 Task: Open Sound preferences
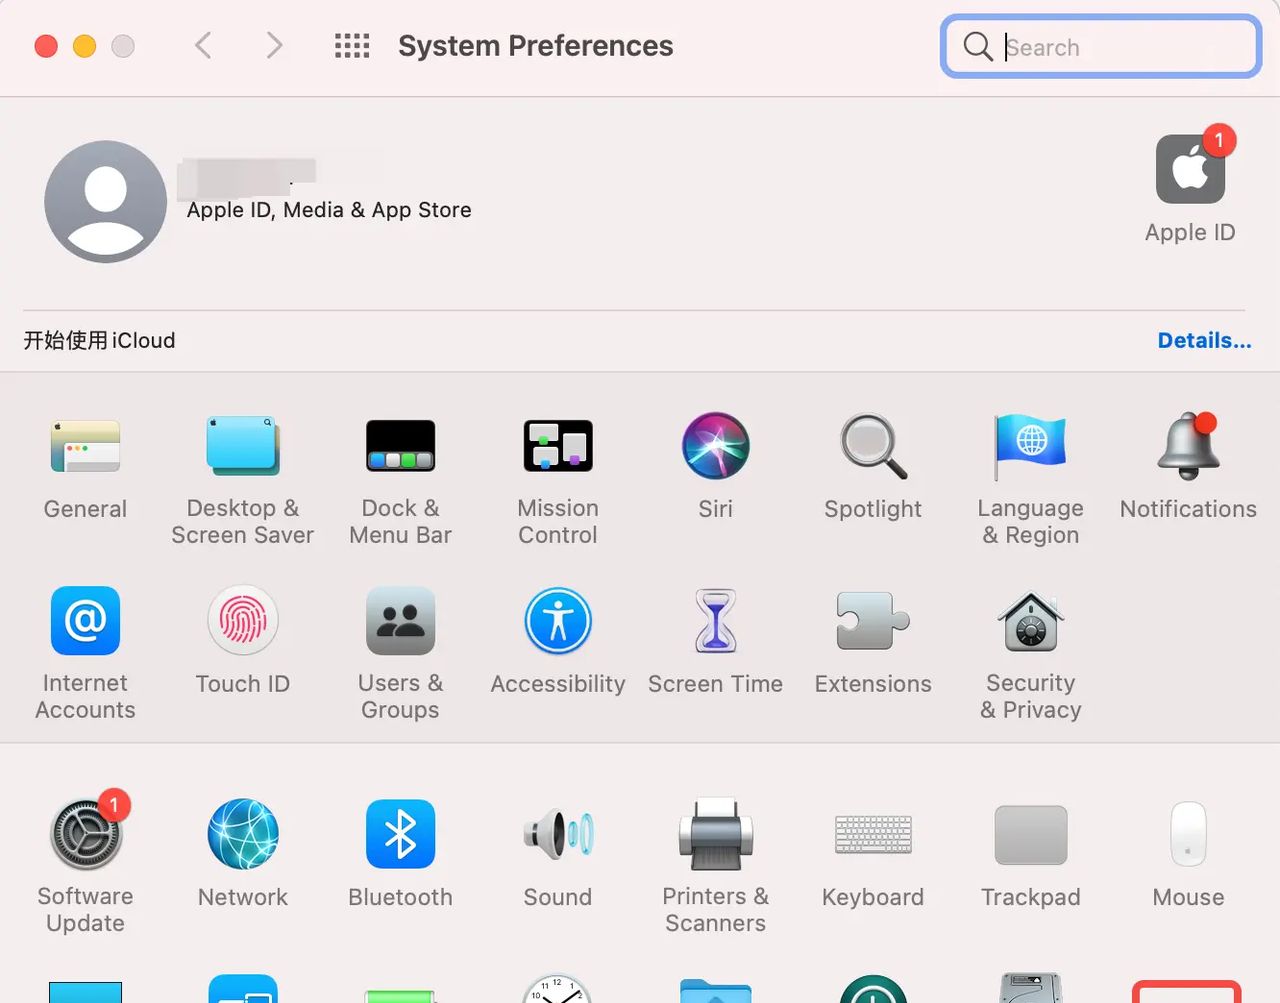(558, 834)
